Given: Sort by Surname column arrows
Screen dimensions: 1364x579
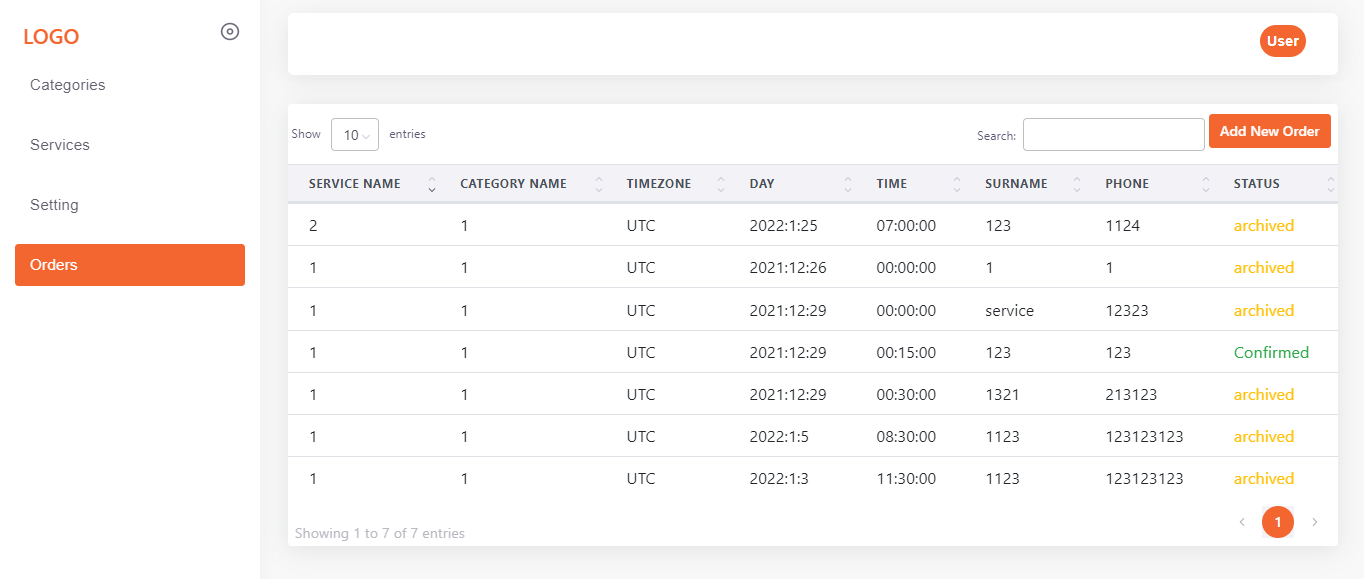Looking at the screenshot, I should [1077, 184].
